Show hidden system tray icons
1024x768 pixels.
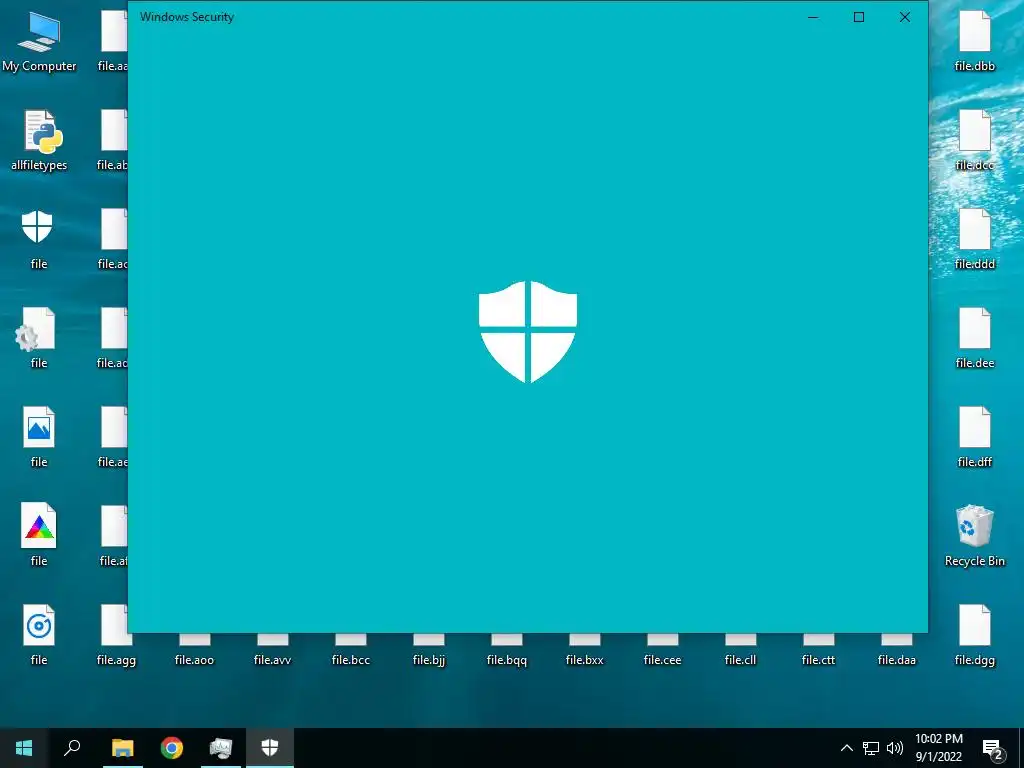[x=846, y=748]
